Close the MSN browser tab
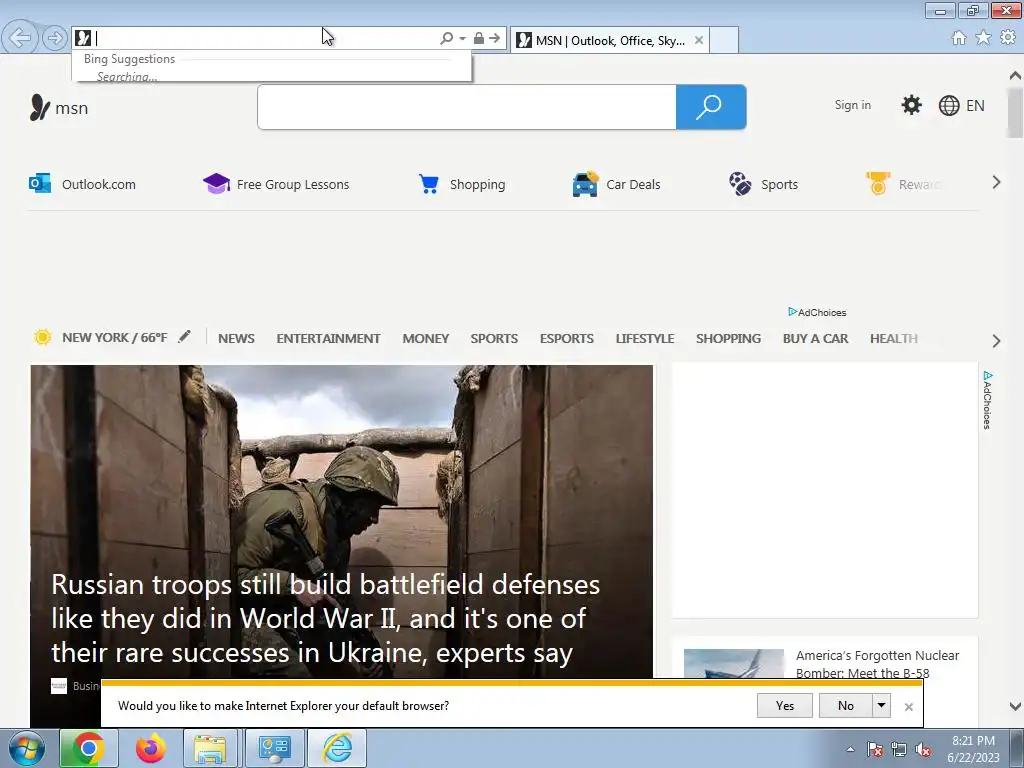1024x768 pixels. [x=699, y=40]
